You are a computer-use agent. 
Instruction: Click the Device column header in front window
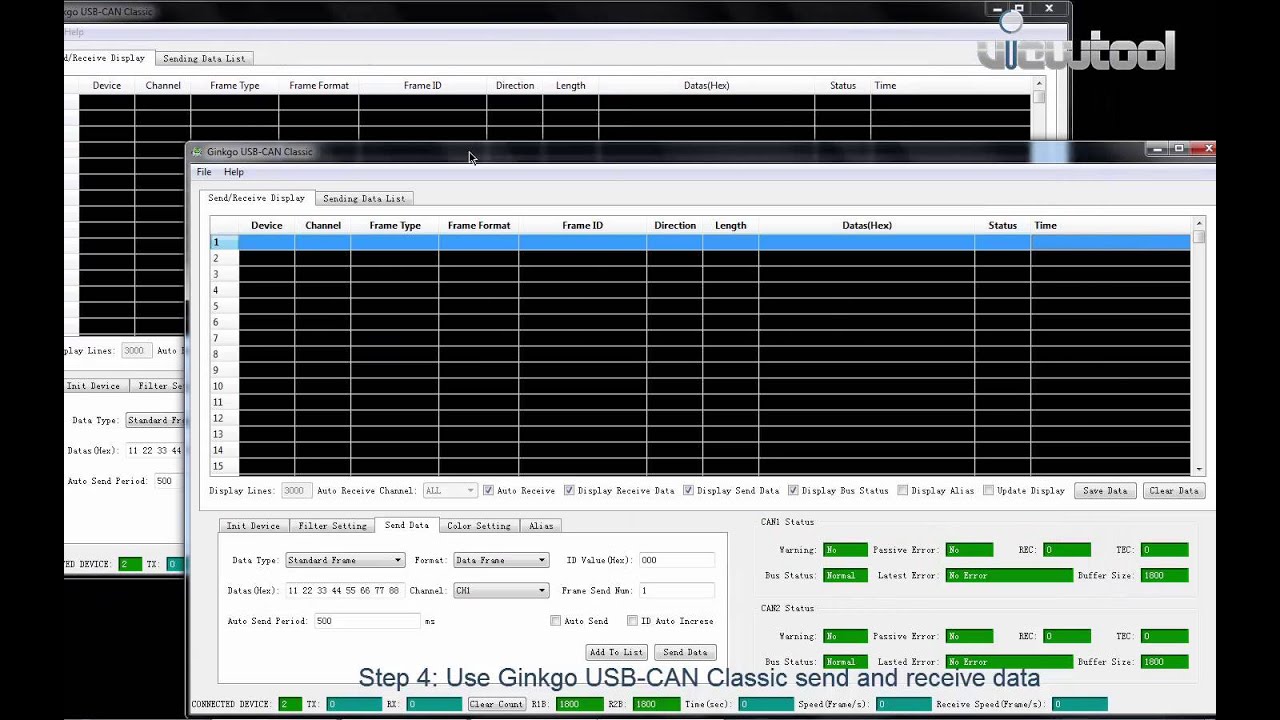click(x=267, y=226)
